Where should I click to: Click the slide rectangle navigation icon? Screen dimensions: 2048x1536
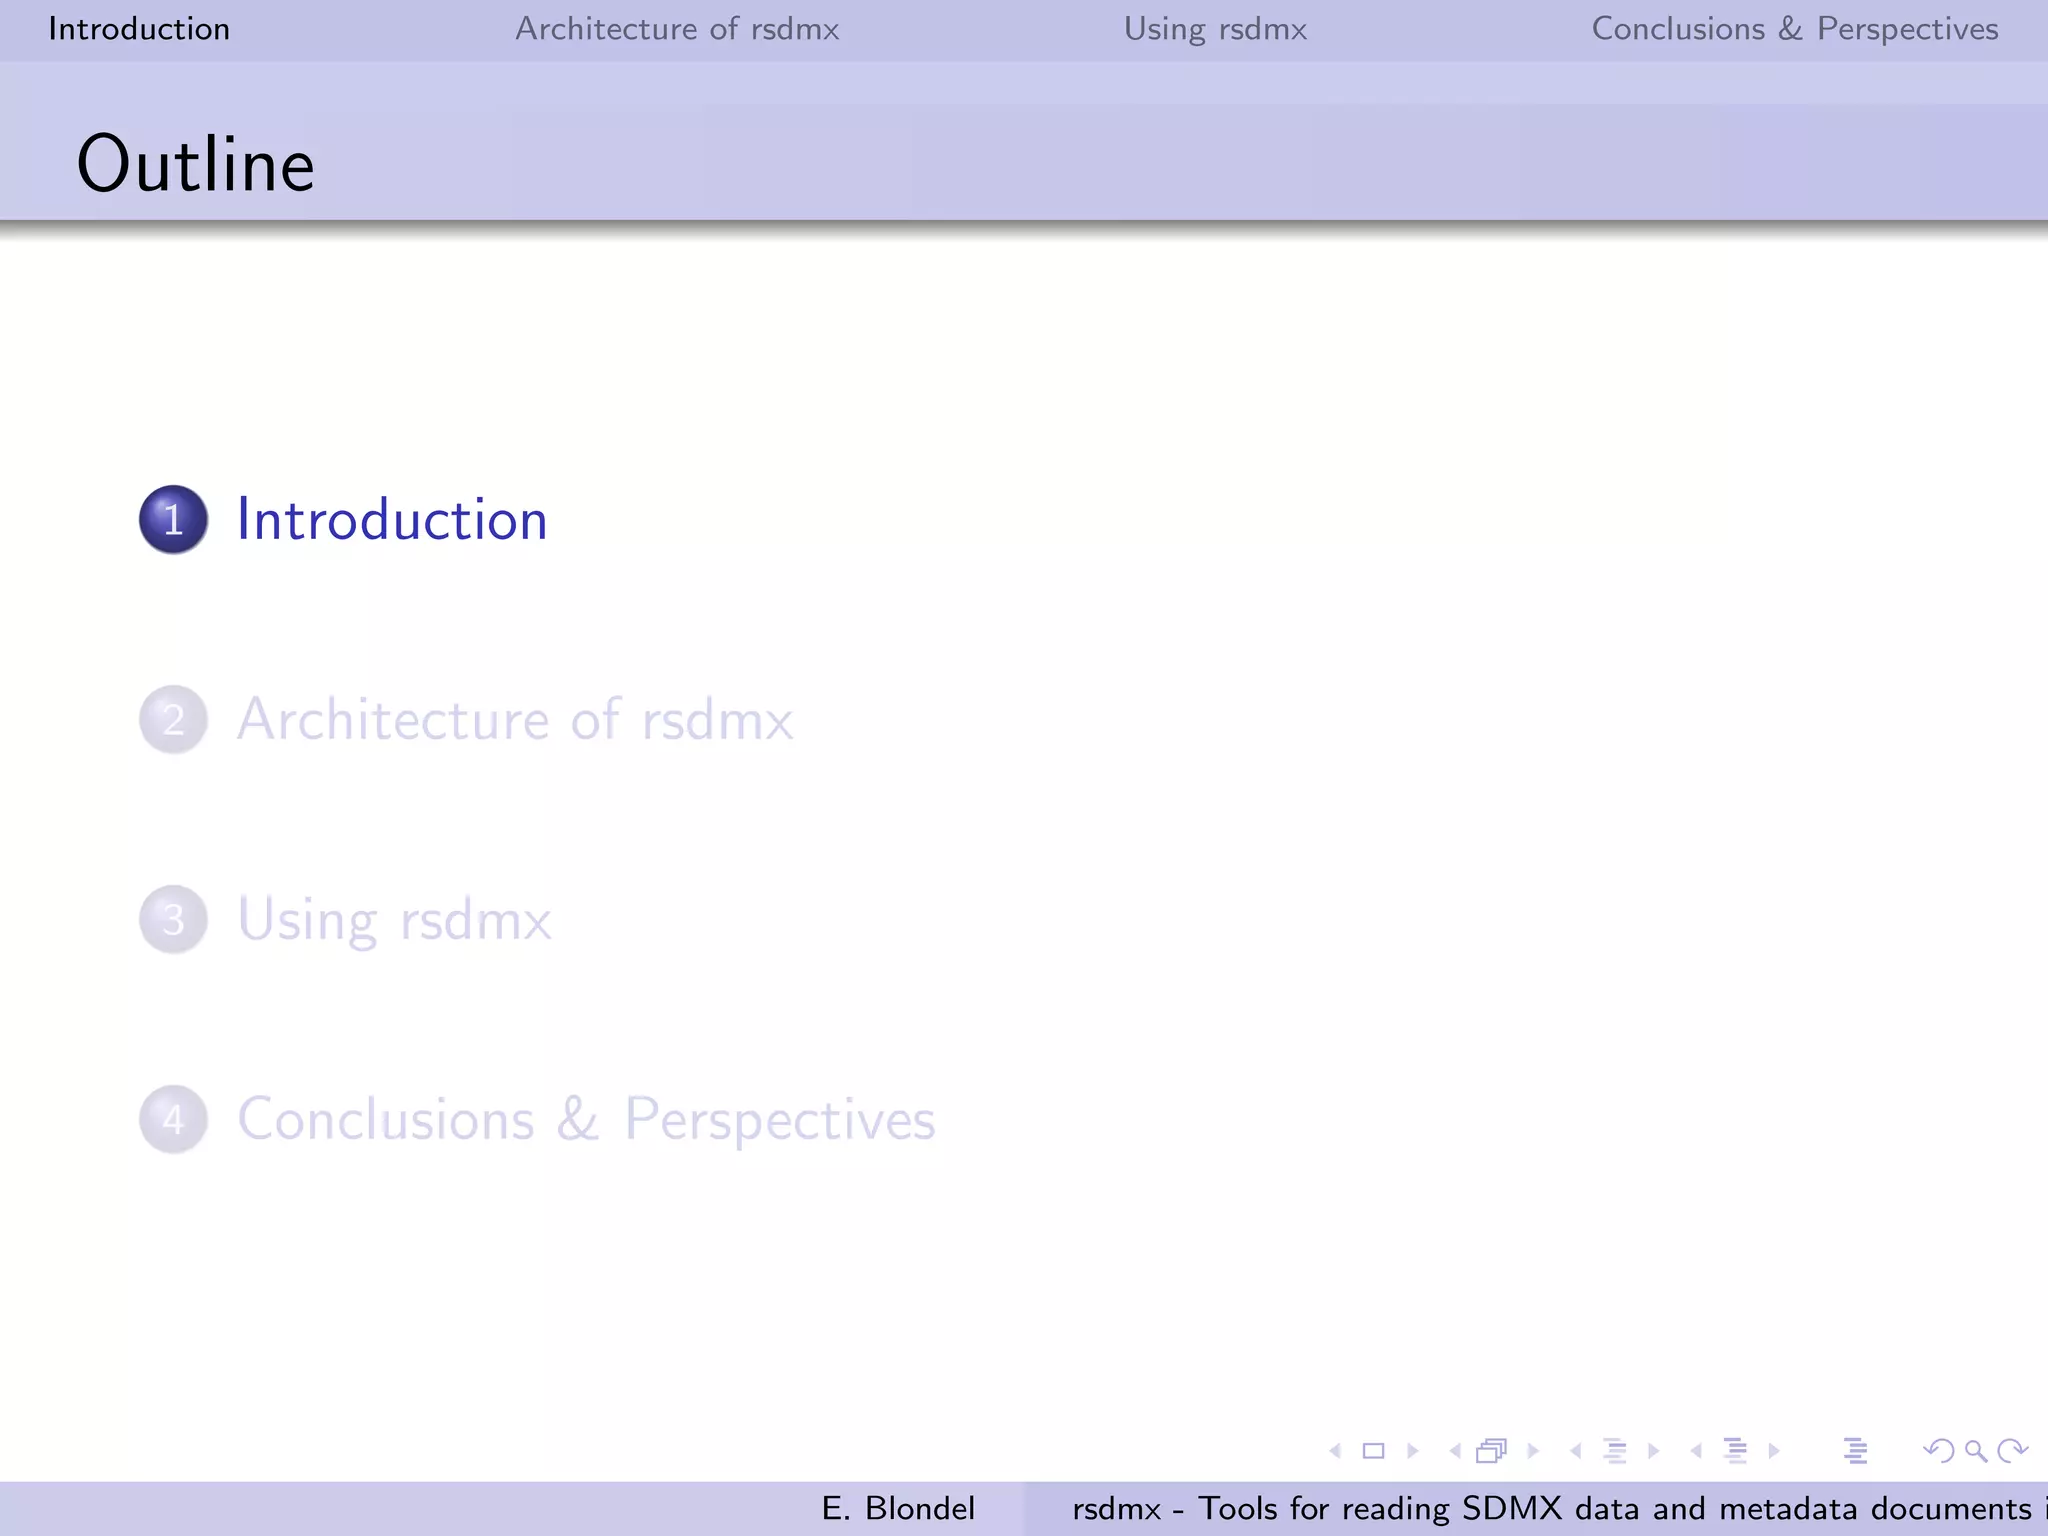tap(1374, 1451)
